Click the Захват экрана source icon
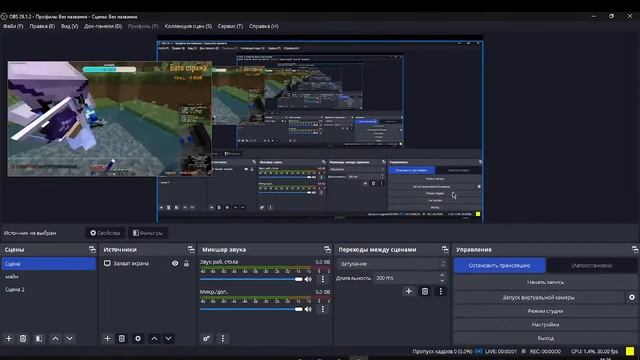This screenshot has height=360, width=640. tap(107, 263)
